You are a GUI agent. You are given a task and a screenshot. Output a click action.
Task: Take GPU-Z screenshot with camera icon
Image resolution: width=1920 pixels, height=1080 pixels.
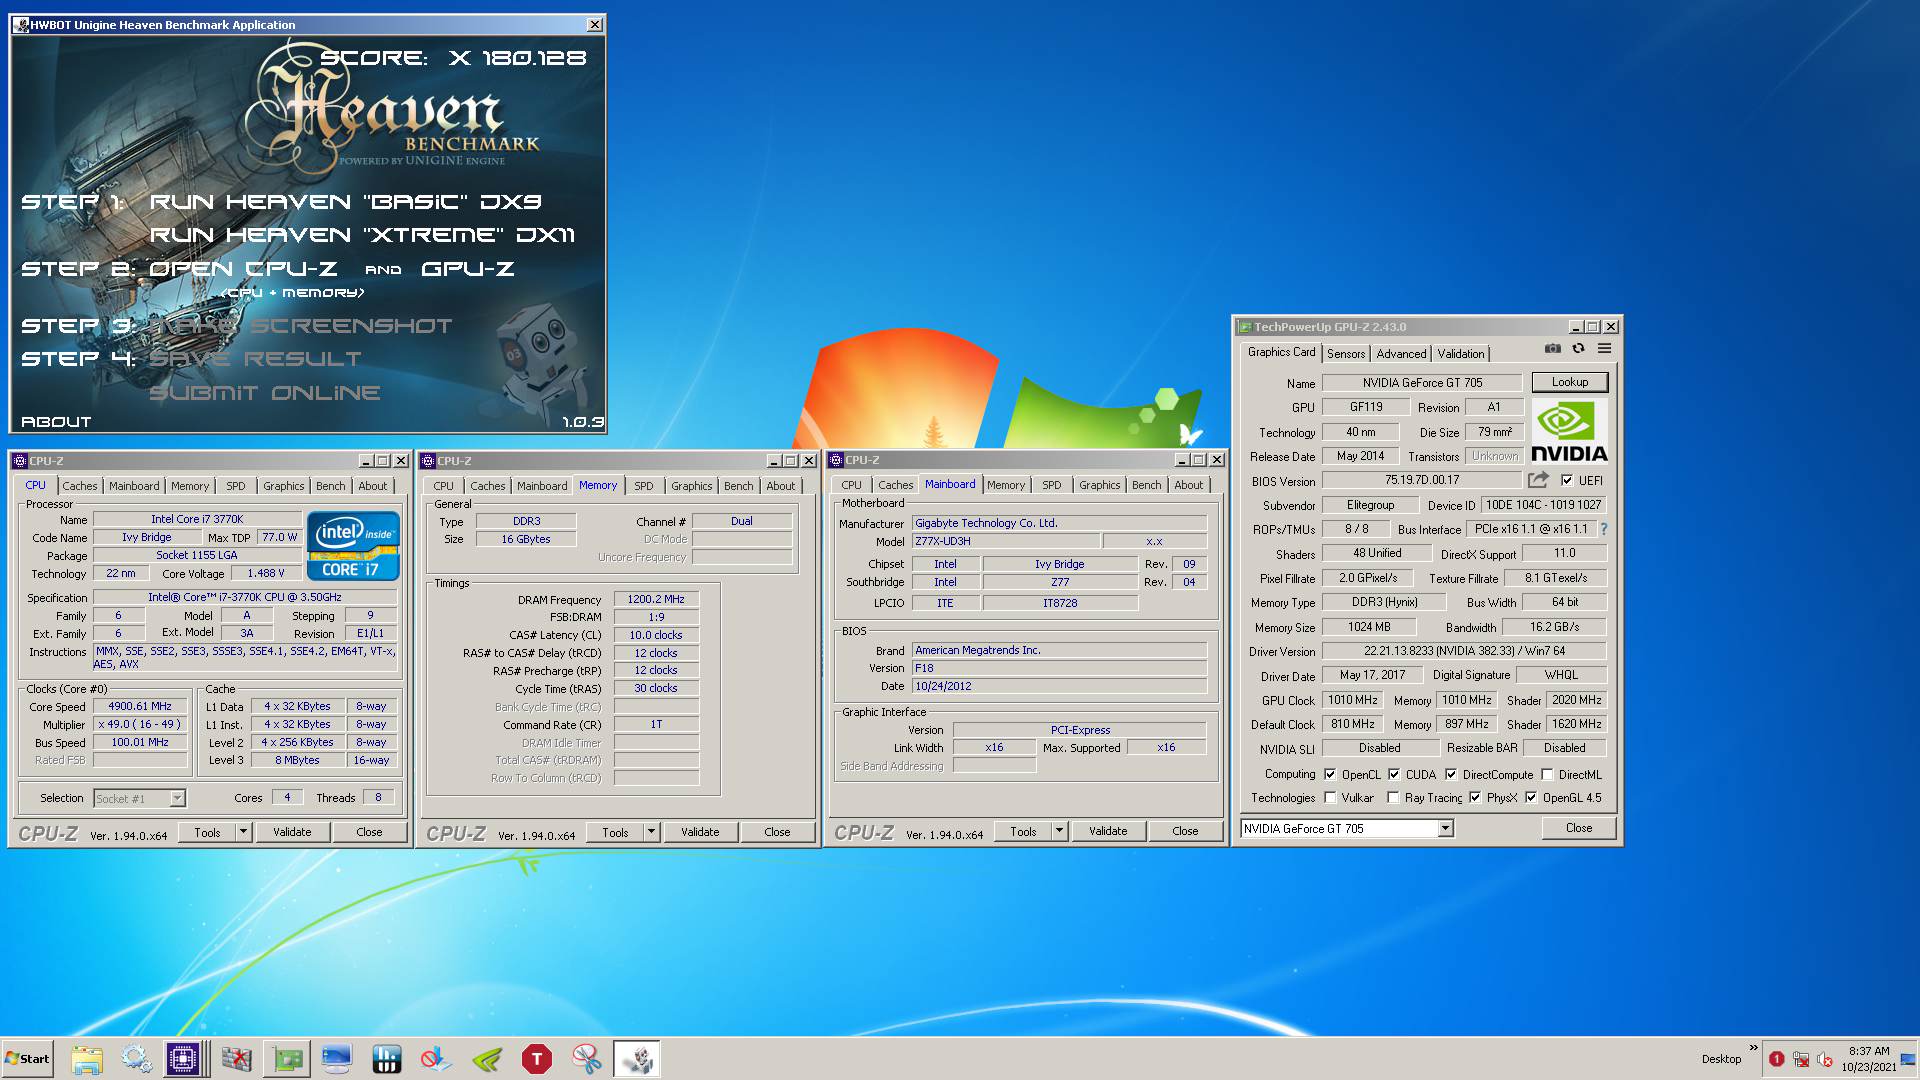pos(1552,349)
